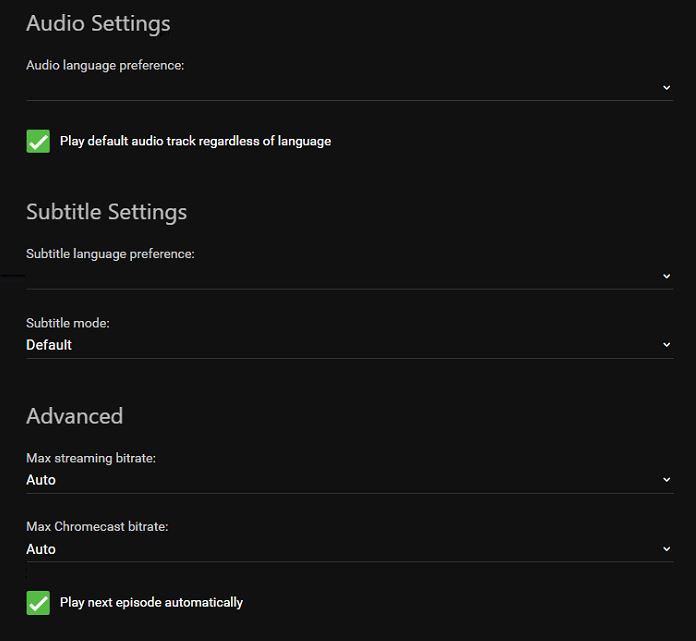Click the Advanced section heading
The image size is (696, 641).
point(74,416)
